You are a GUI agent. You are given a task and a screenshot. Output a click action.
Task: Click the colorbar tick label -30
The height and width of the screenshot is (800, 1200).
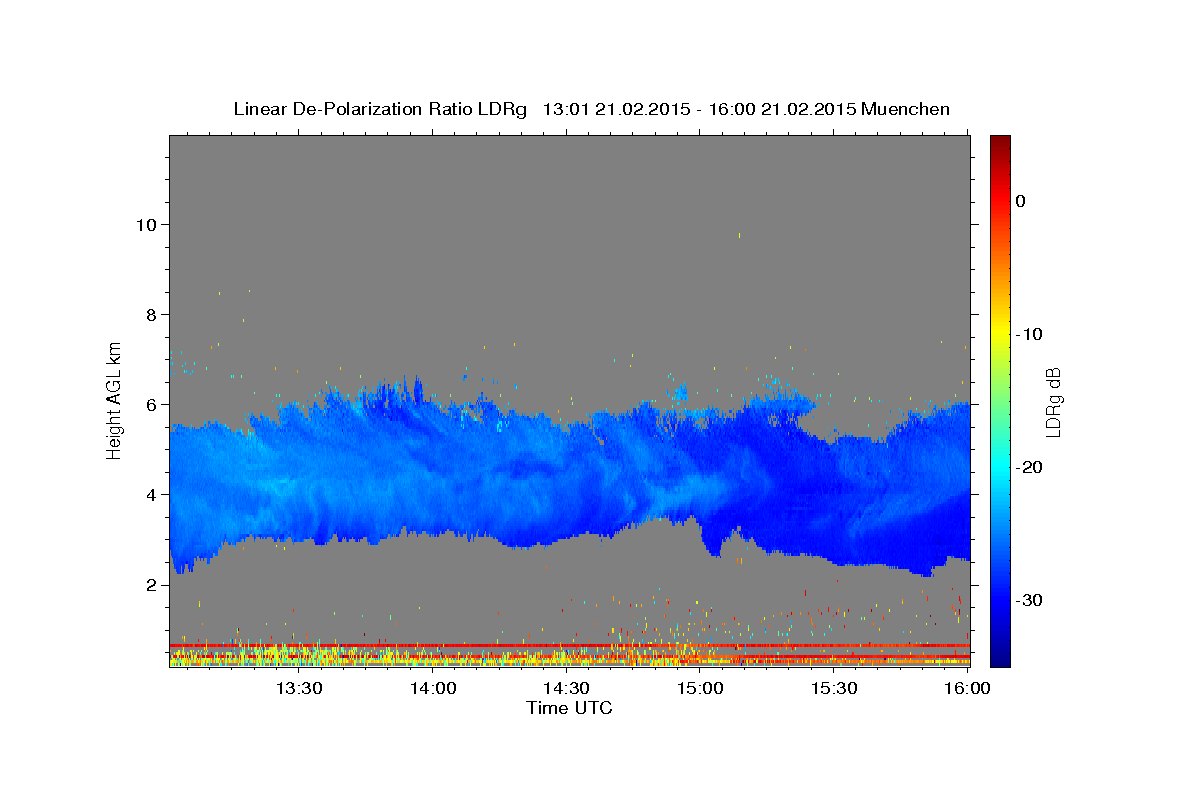(x=1028, y=600)
